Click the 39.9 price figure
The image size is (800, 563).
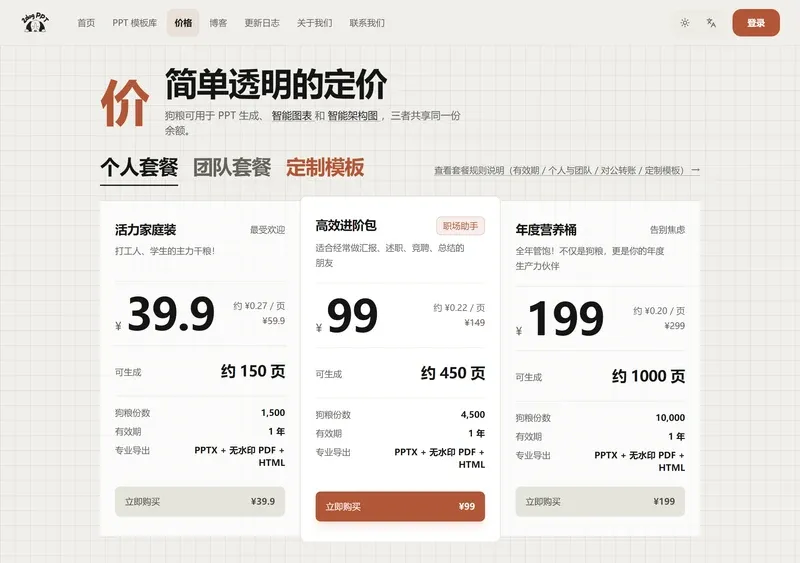pyautogui.click(x=171, y=314)
